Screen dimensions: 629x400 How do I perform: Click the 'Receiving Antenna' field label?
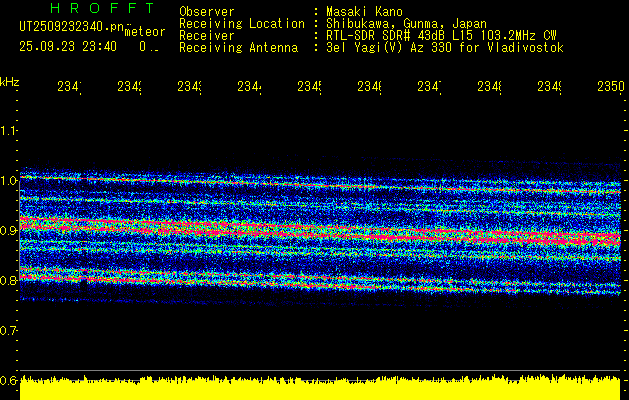click(238, 47)
